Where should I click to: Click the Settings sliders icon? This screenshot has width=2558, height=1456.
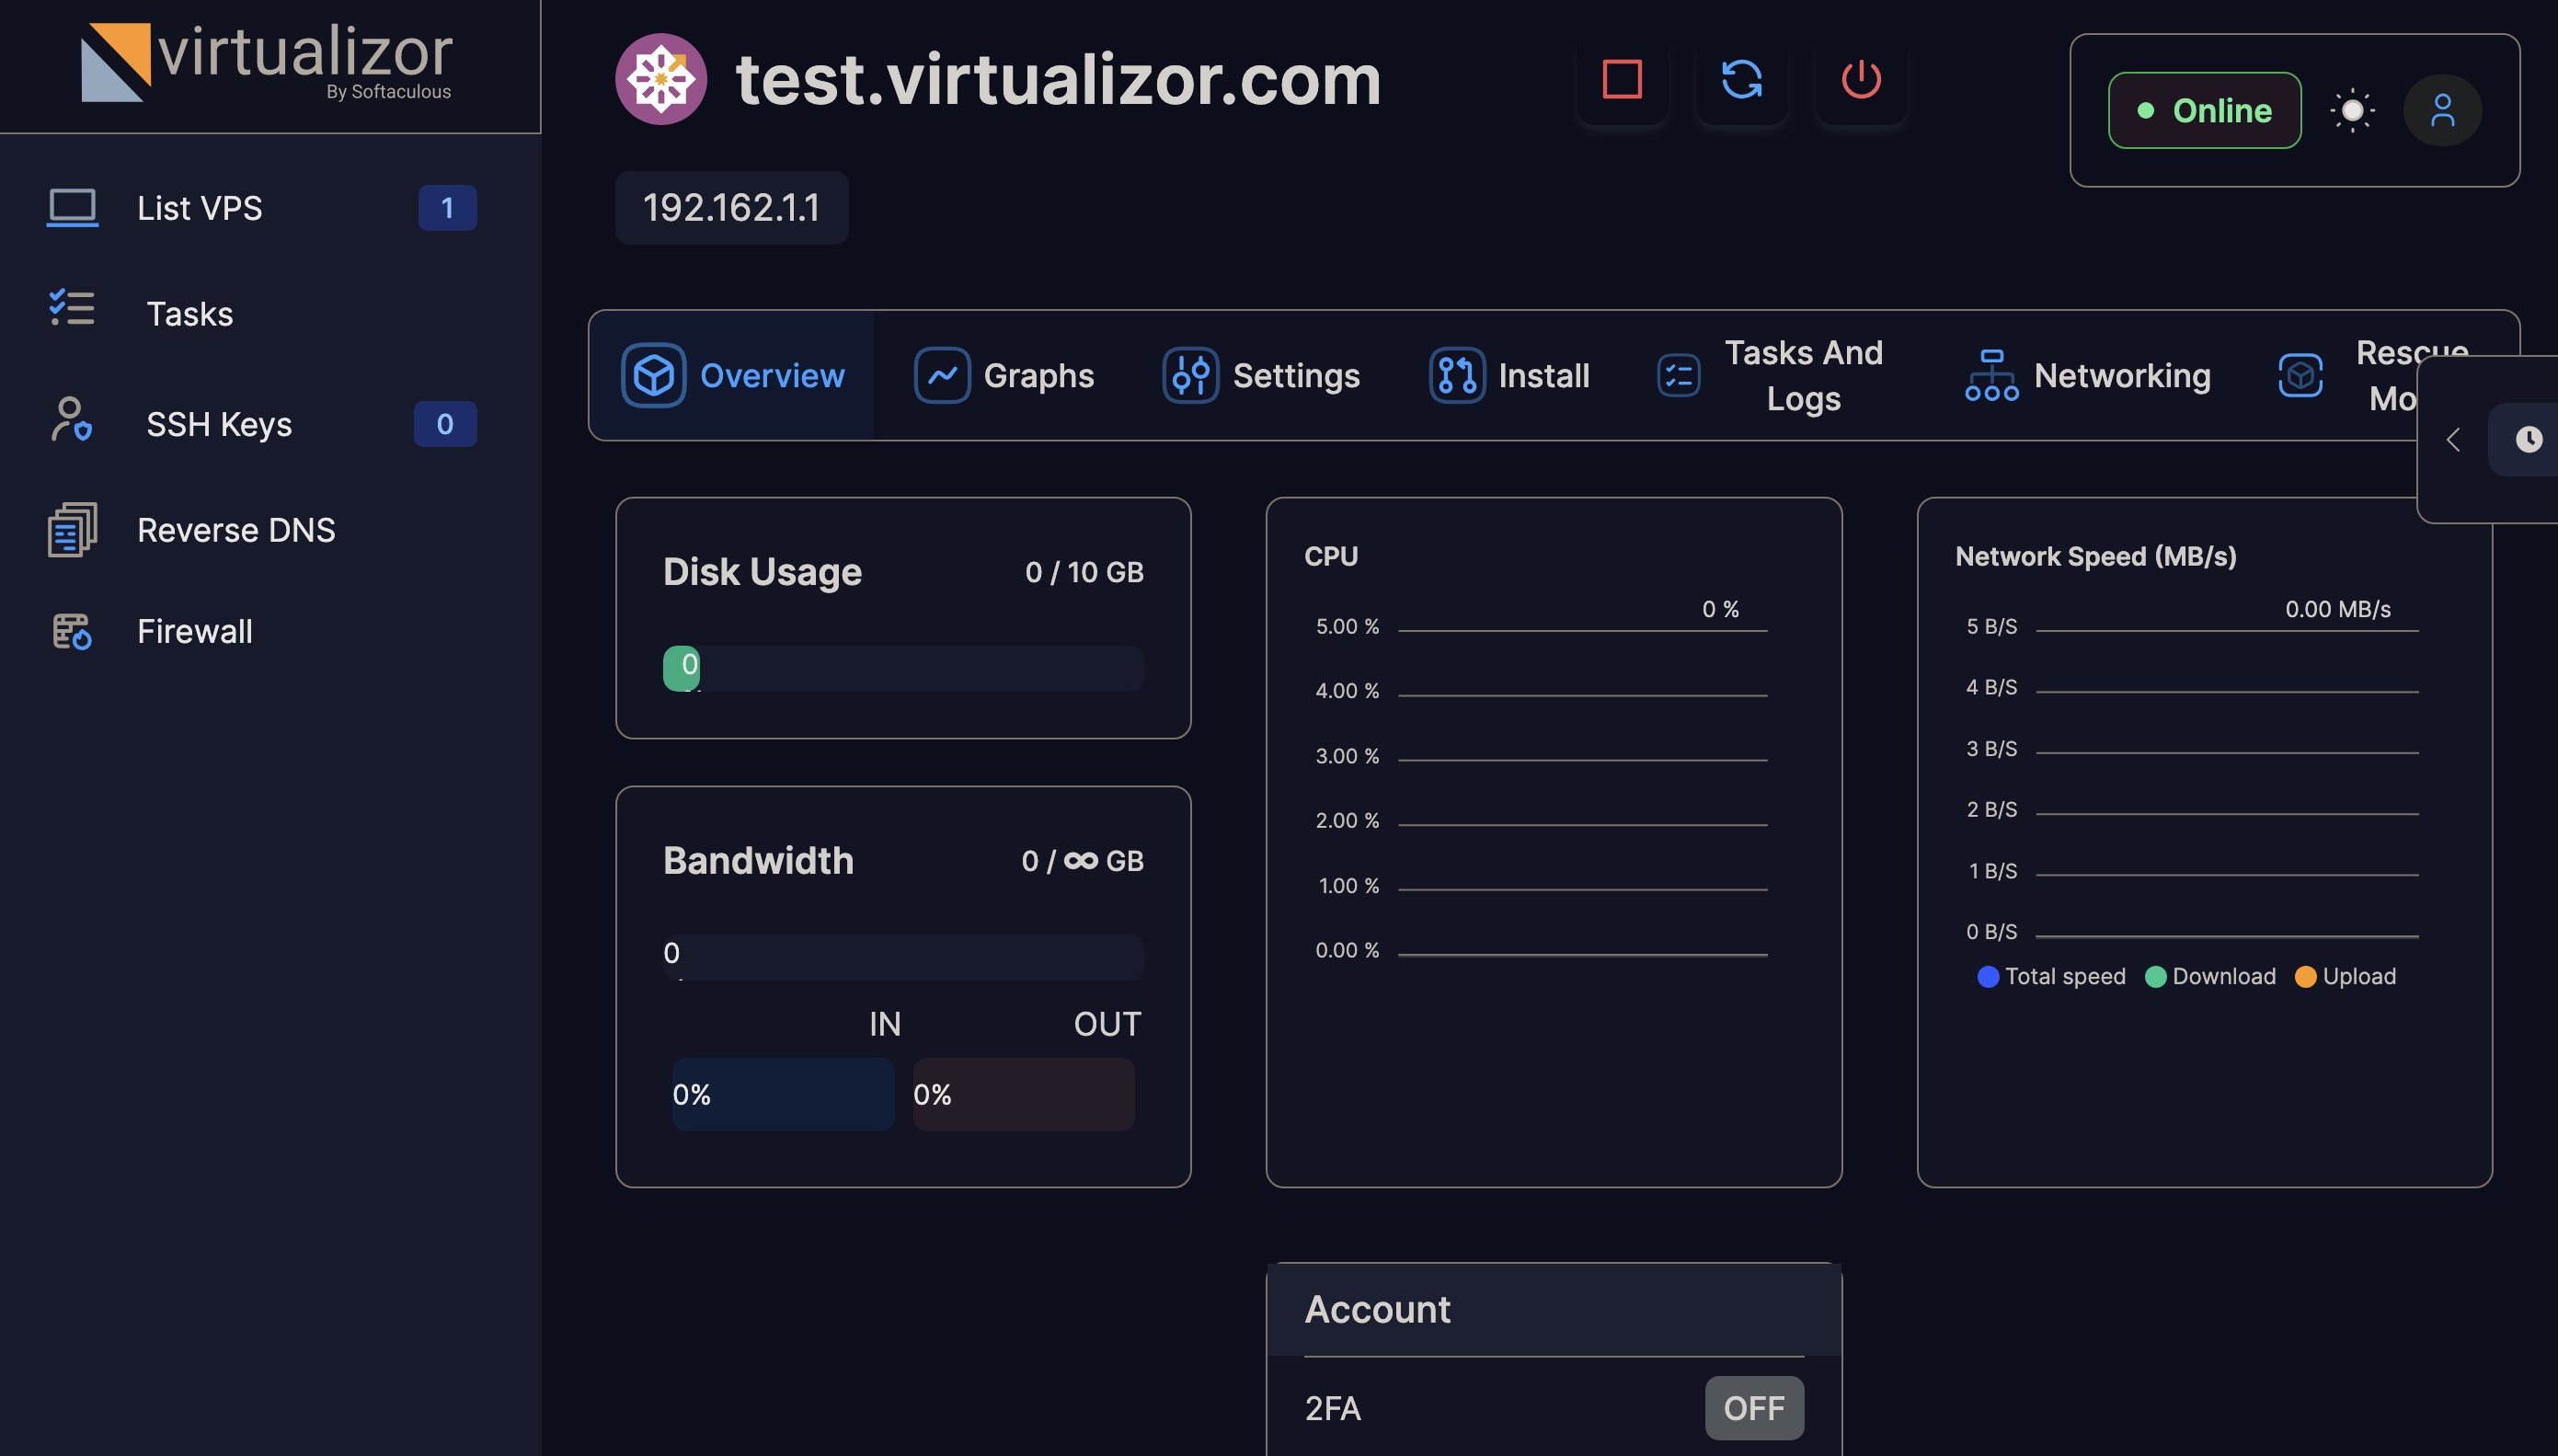(x=1190, y=375)
